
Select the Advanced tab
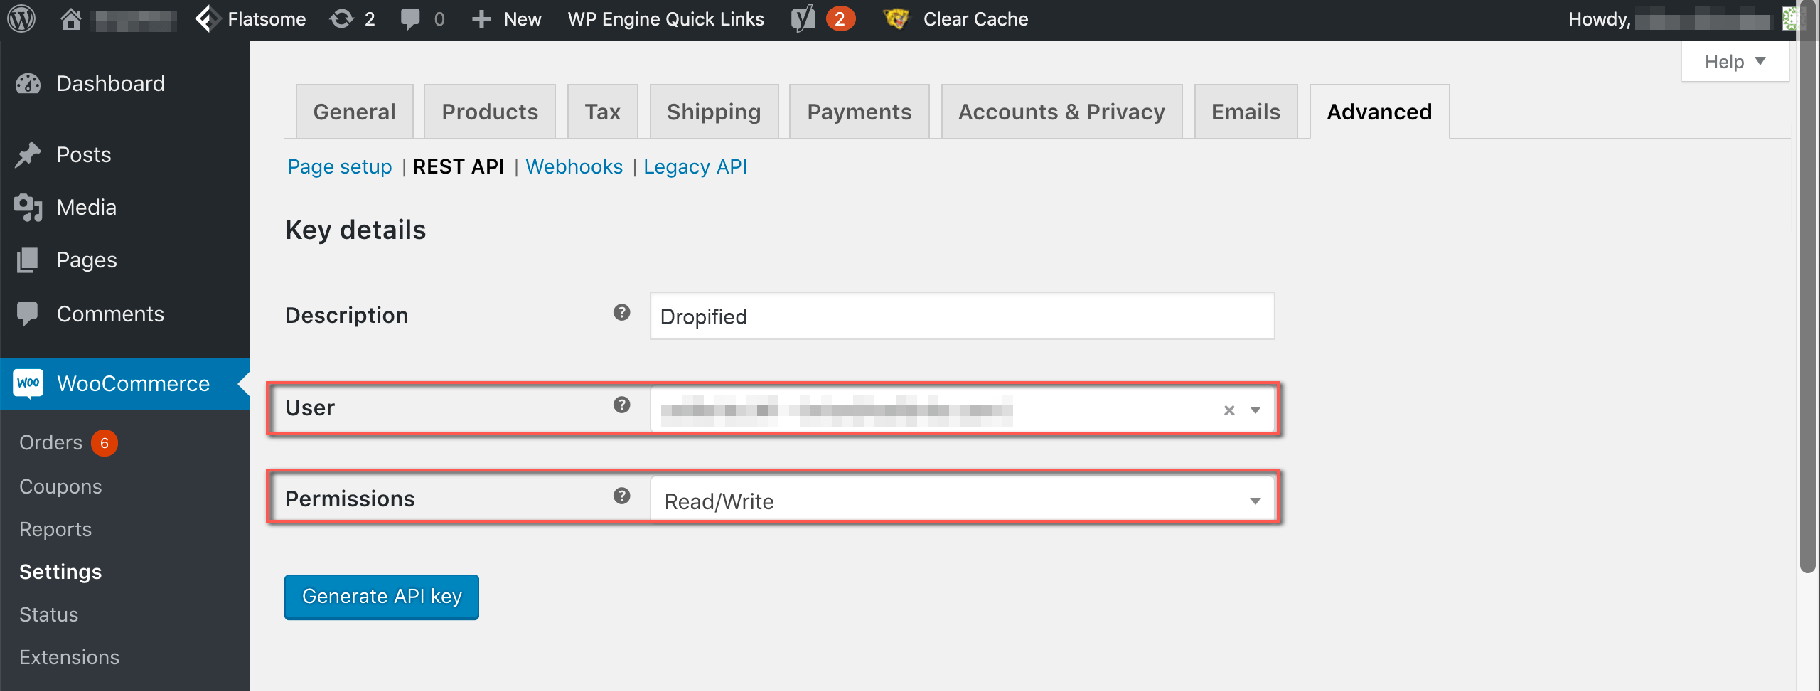[x=1380, y=112]
